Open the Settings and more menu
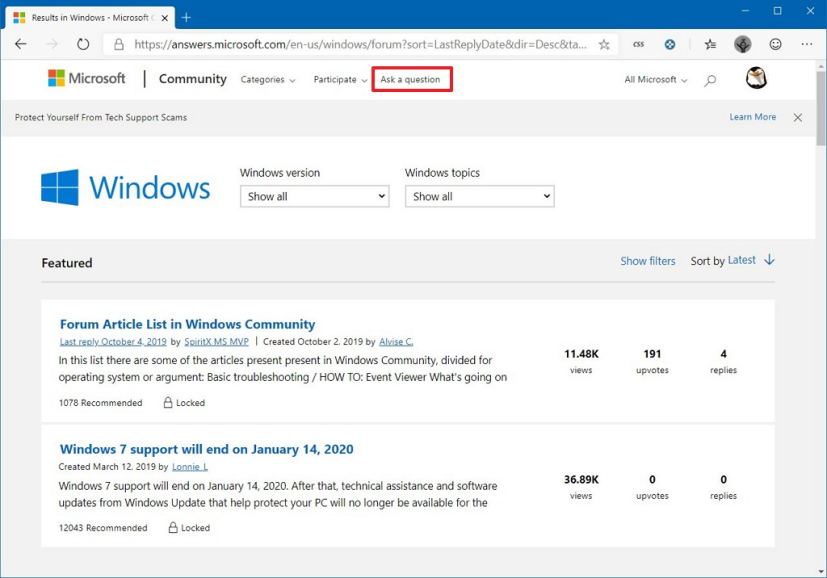Viewport: 827px width, 578px height. pyautogui.click(x=806, y=44)
